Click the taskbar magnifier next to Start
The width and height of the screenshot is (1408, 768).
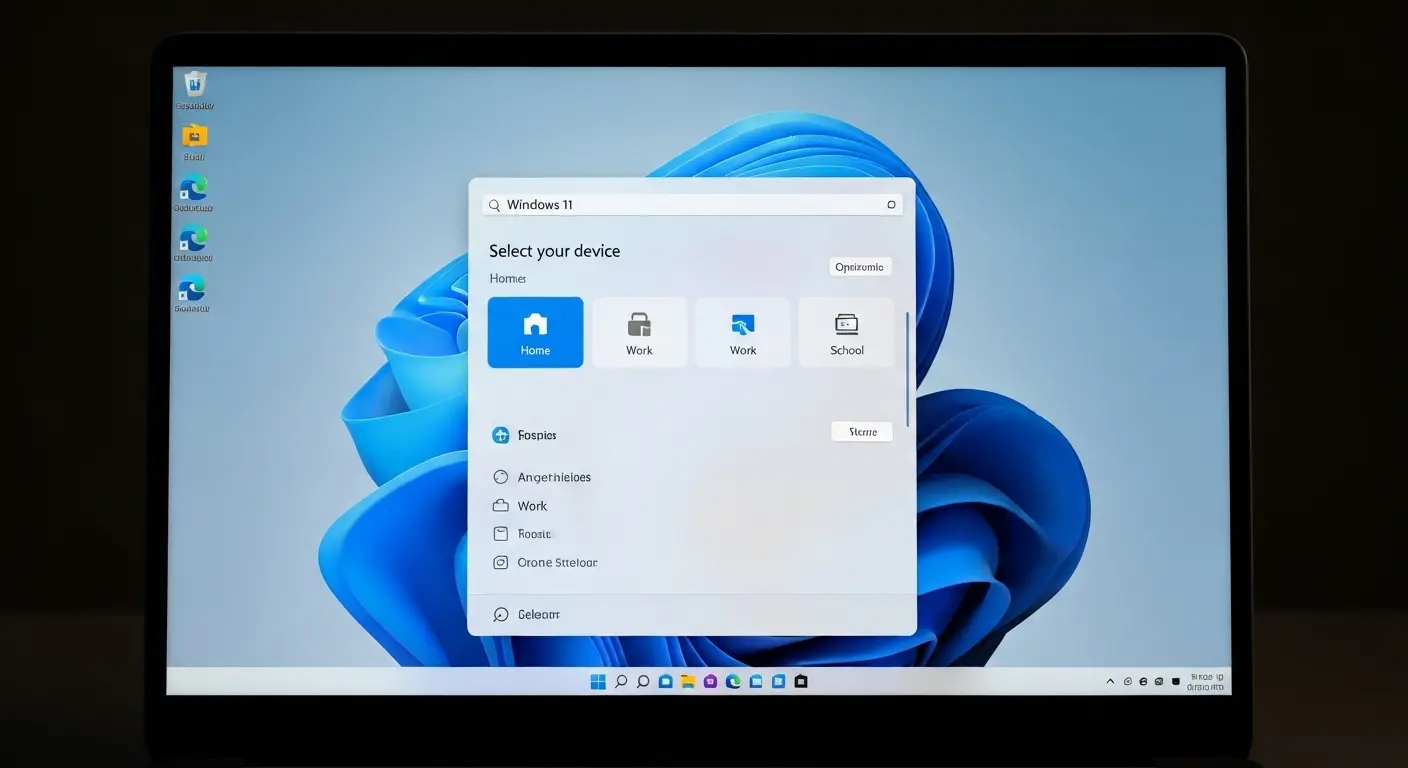point(621,681)
